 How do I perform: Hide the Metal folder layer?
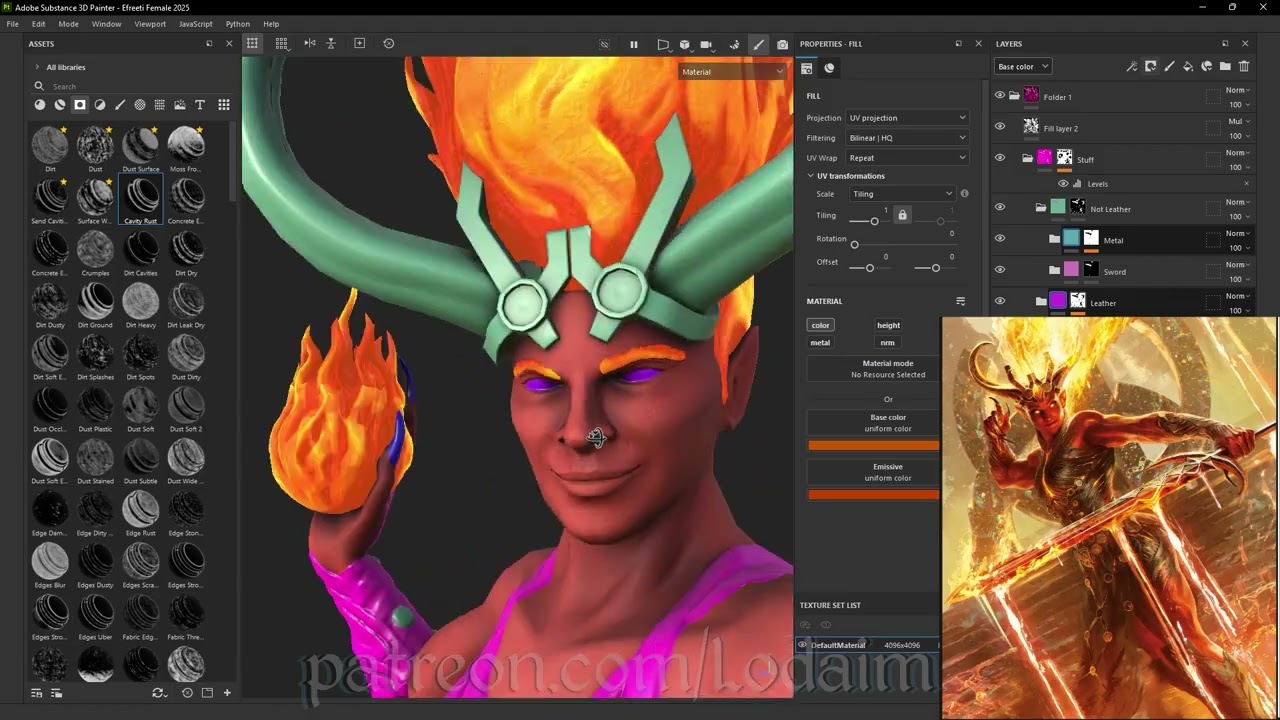point(999,239)
